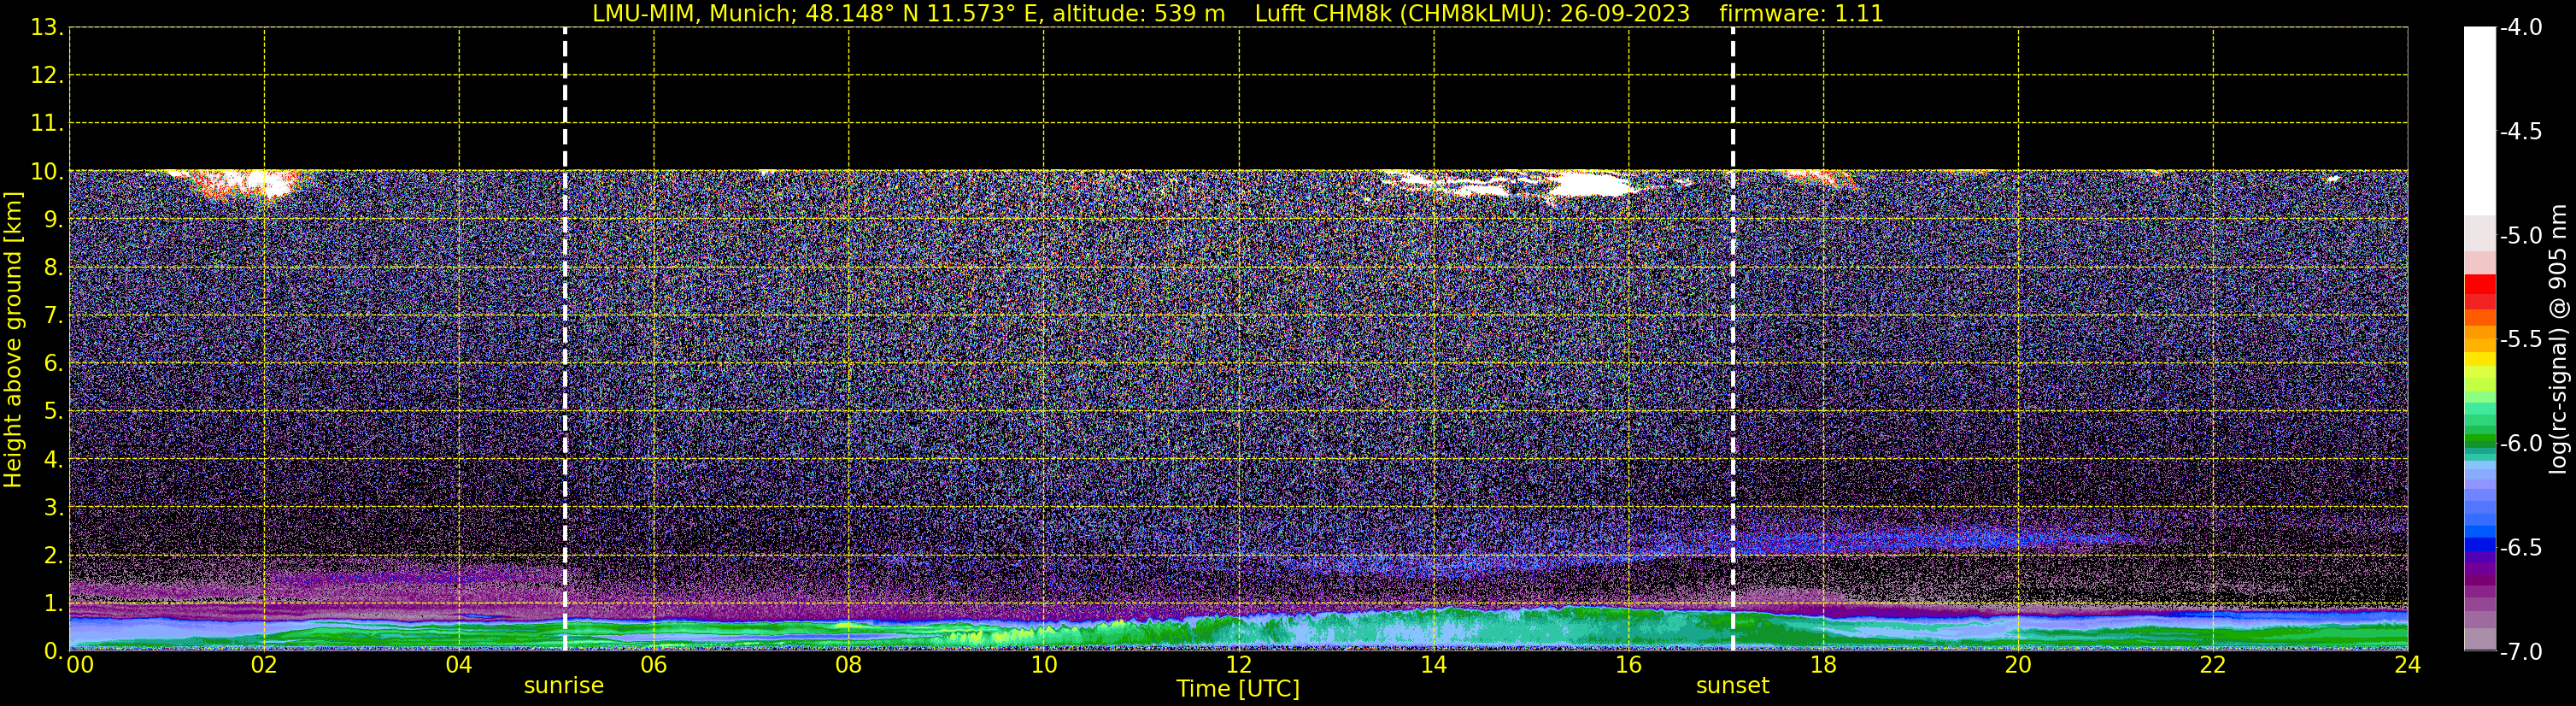Image resolution: width=2576 pixels, height=706 pixels.
Task: Click height axis tick label '8.'
Action: pos(54,268)
